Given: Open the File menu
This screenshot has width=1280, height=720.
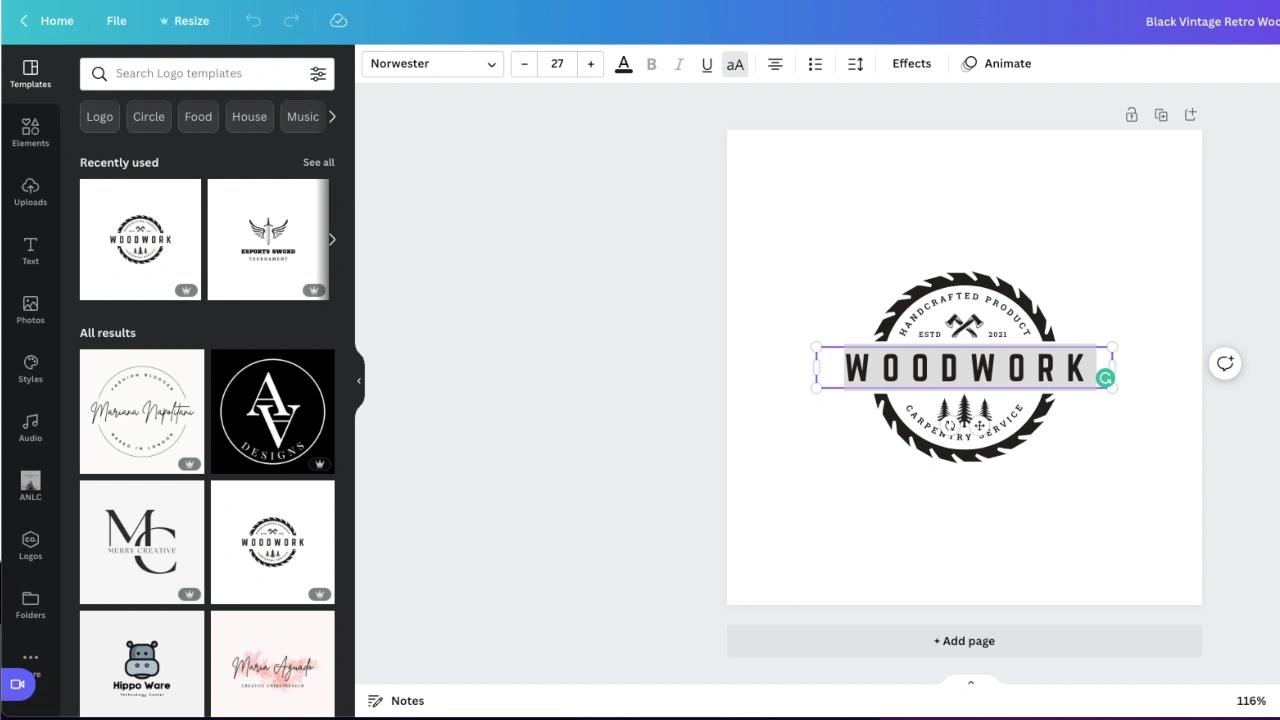Looking at the screenshot, I should [x=116, y=21].
